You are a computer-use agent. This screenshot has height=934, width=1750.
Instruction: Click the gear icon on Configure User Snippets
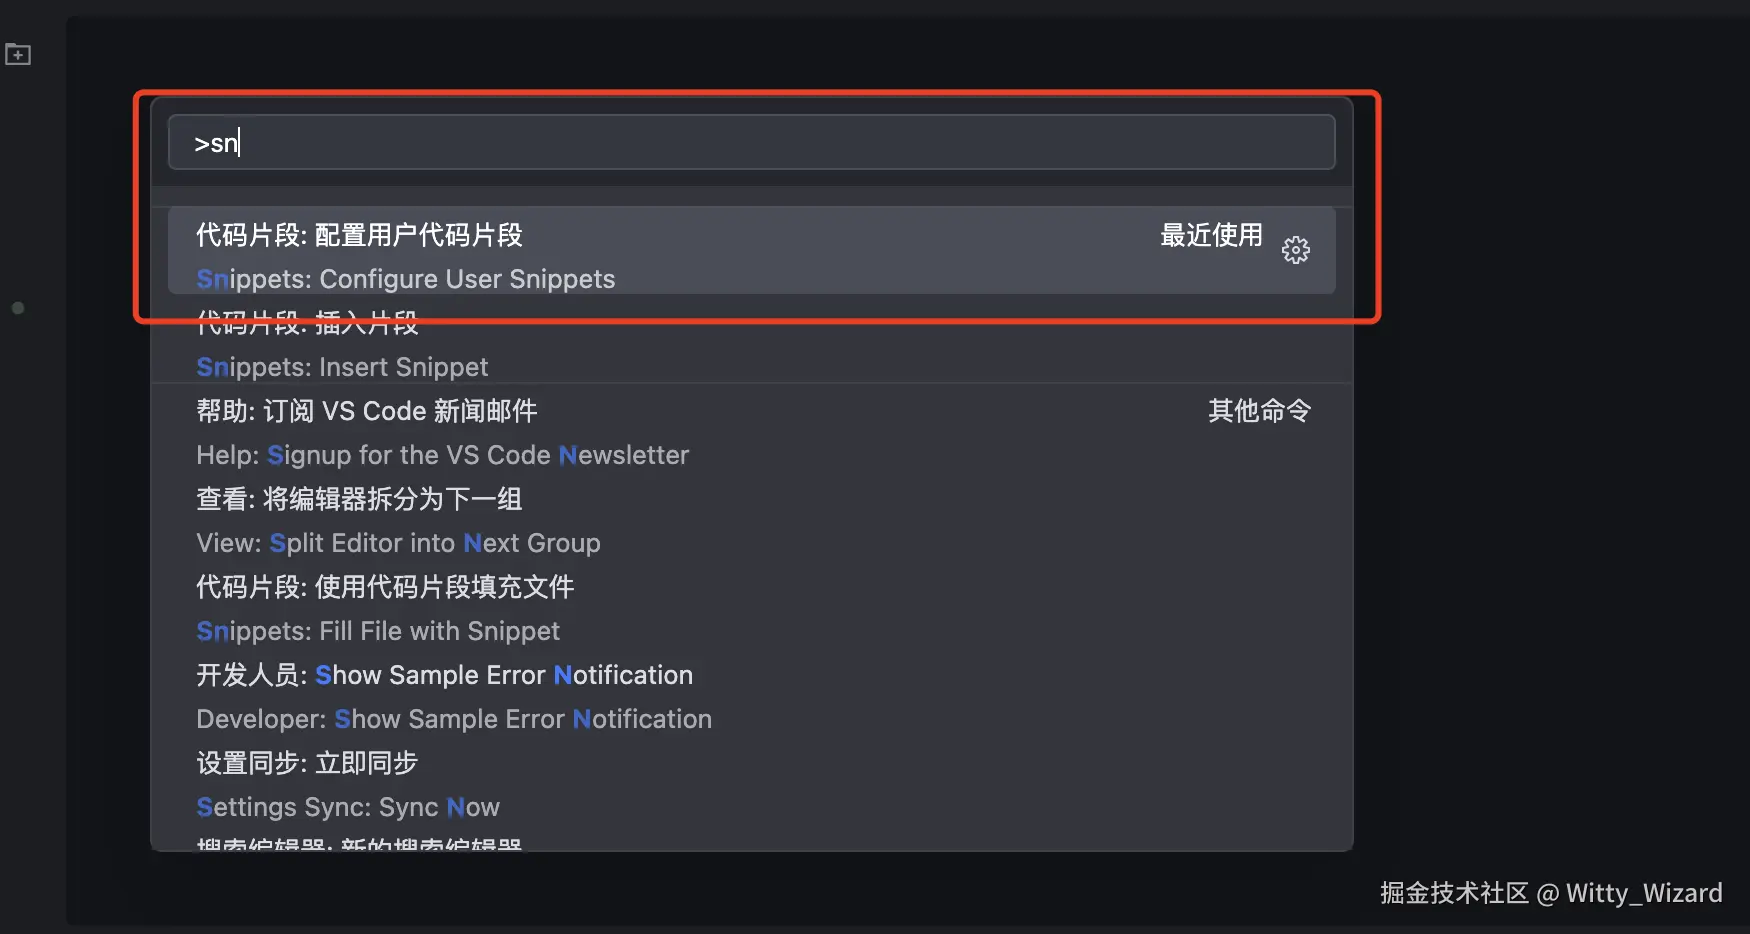click(x=1295, y=250)
